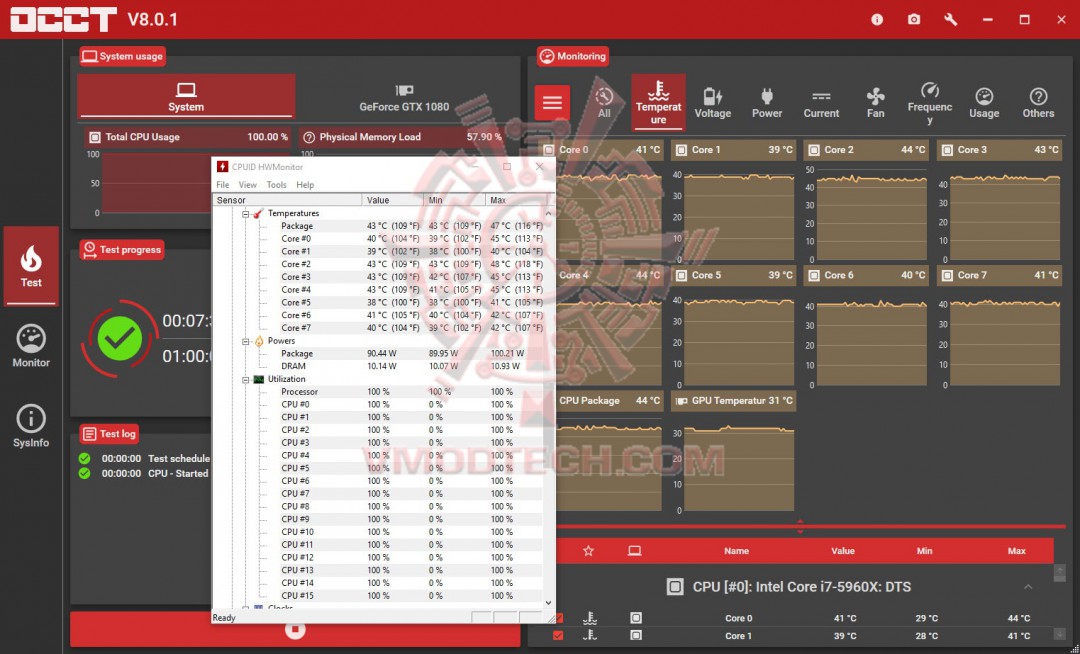The width and height of the screenshot is (1080, 654).
Task: Click the CPU chip icon on Core 3 graph
Action: (x=947, y=149)
